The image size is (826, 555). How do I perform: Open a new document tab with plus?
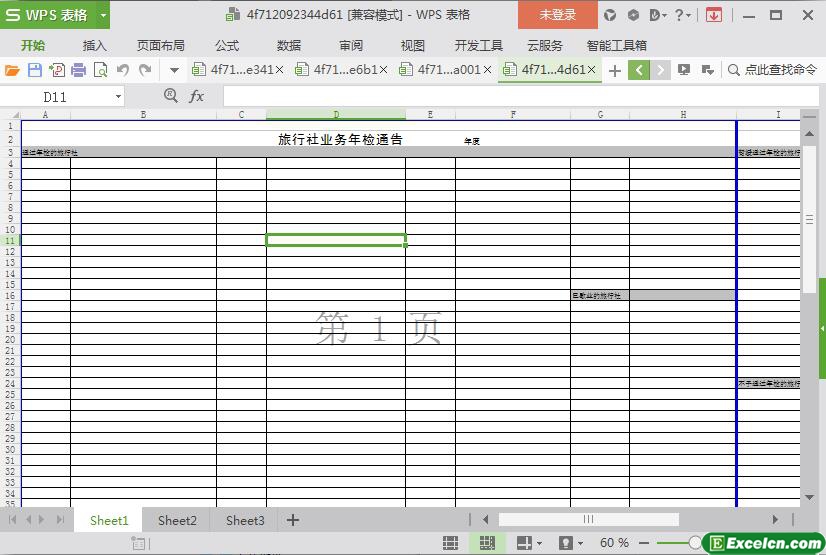[614, 70]
